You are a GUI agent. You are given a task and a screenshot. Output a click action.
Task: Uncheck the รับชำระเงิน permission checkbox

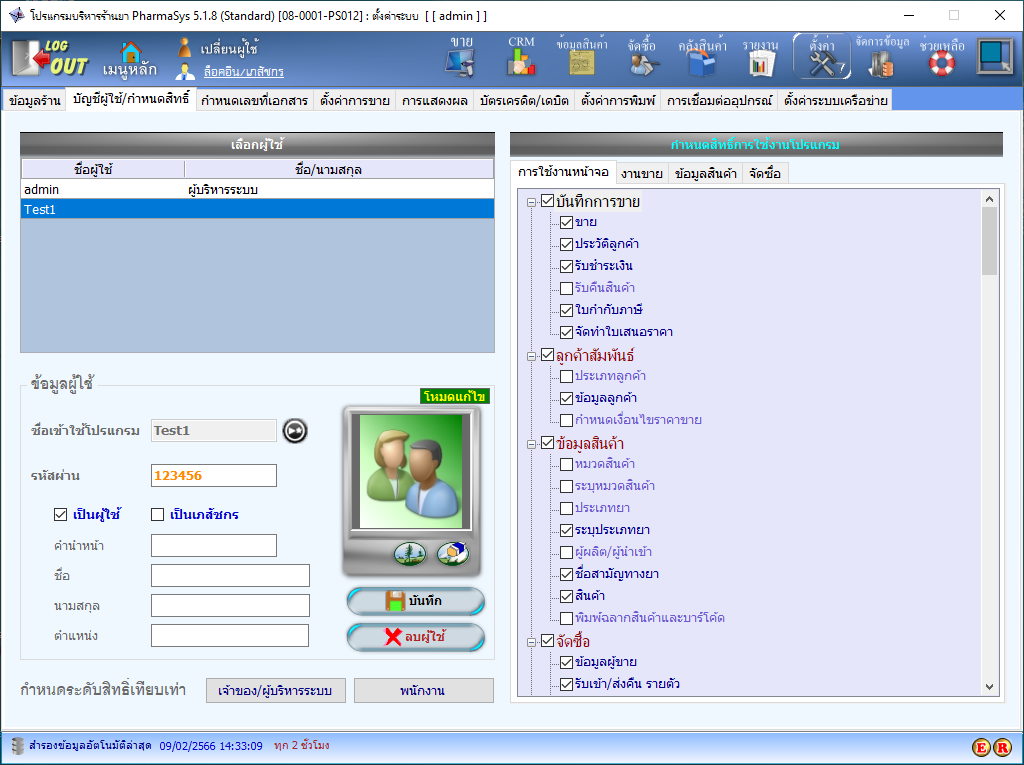567,267
